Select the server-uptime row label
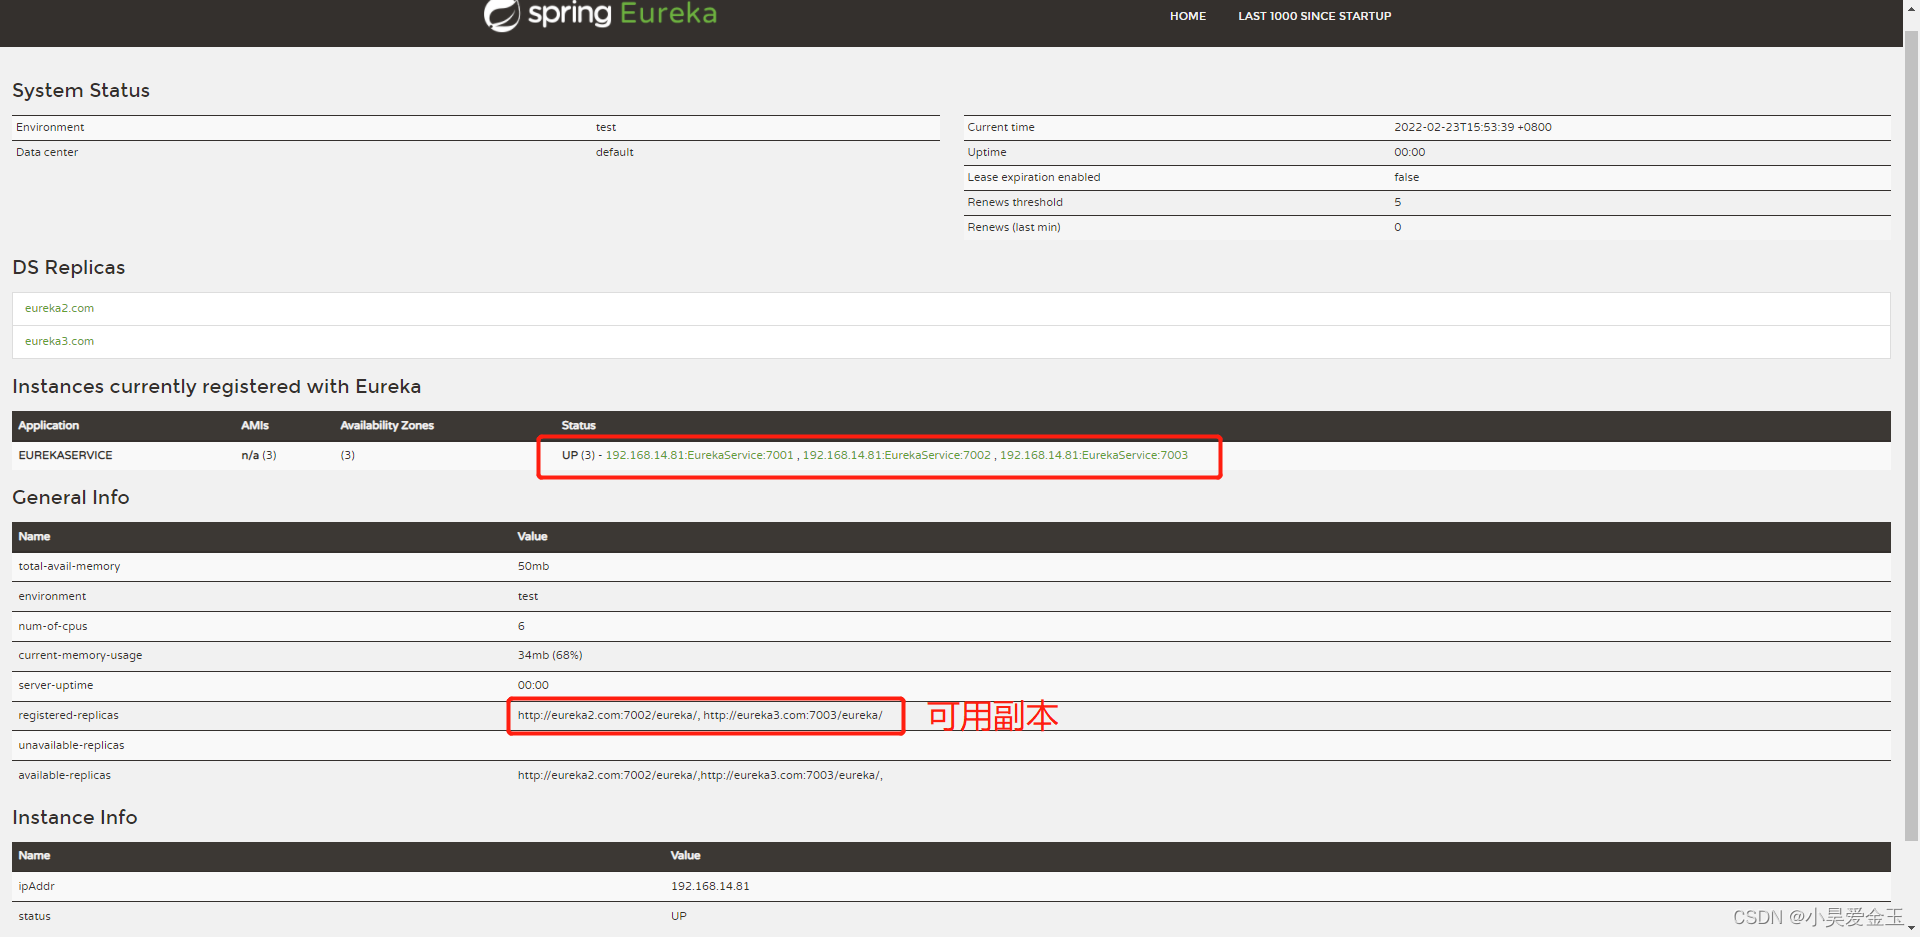The height and width of the screenshot is (937, 1920). 56,685
